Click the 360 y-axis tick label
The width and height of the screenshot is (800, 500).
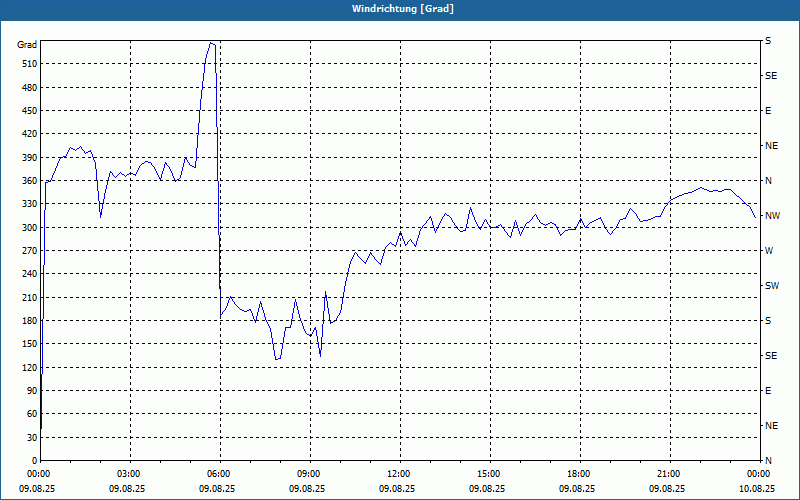coord(29,181)
